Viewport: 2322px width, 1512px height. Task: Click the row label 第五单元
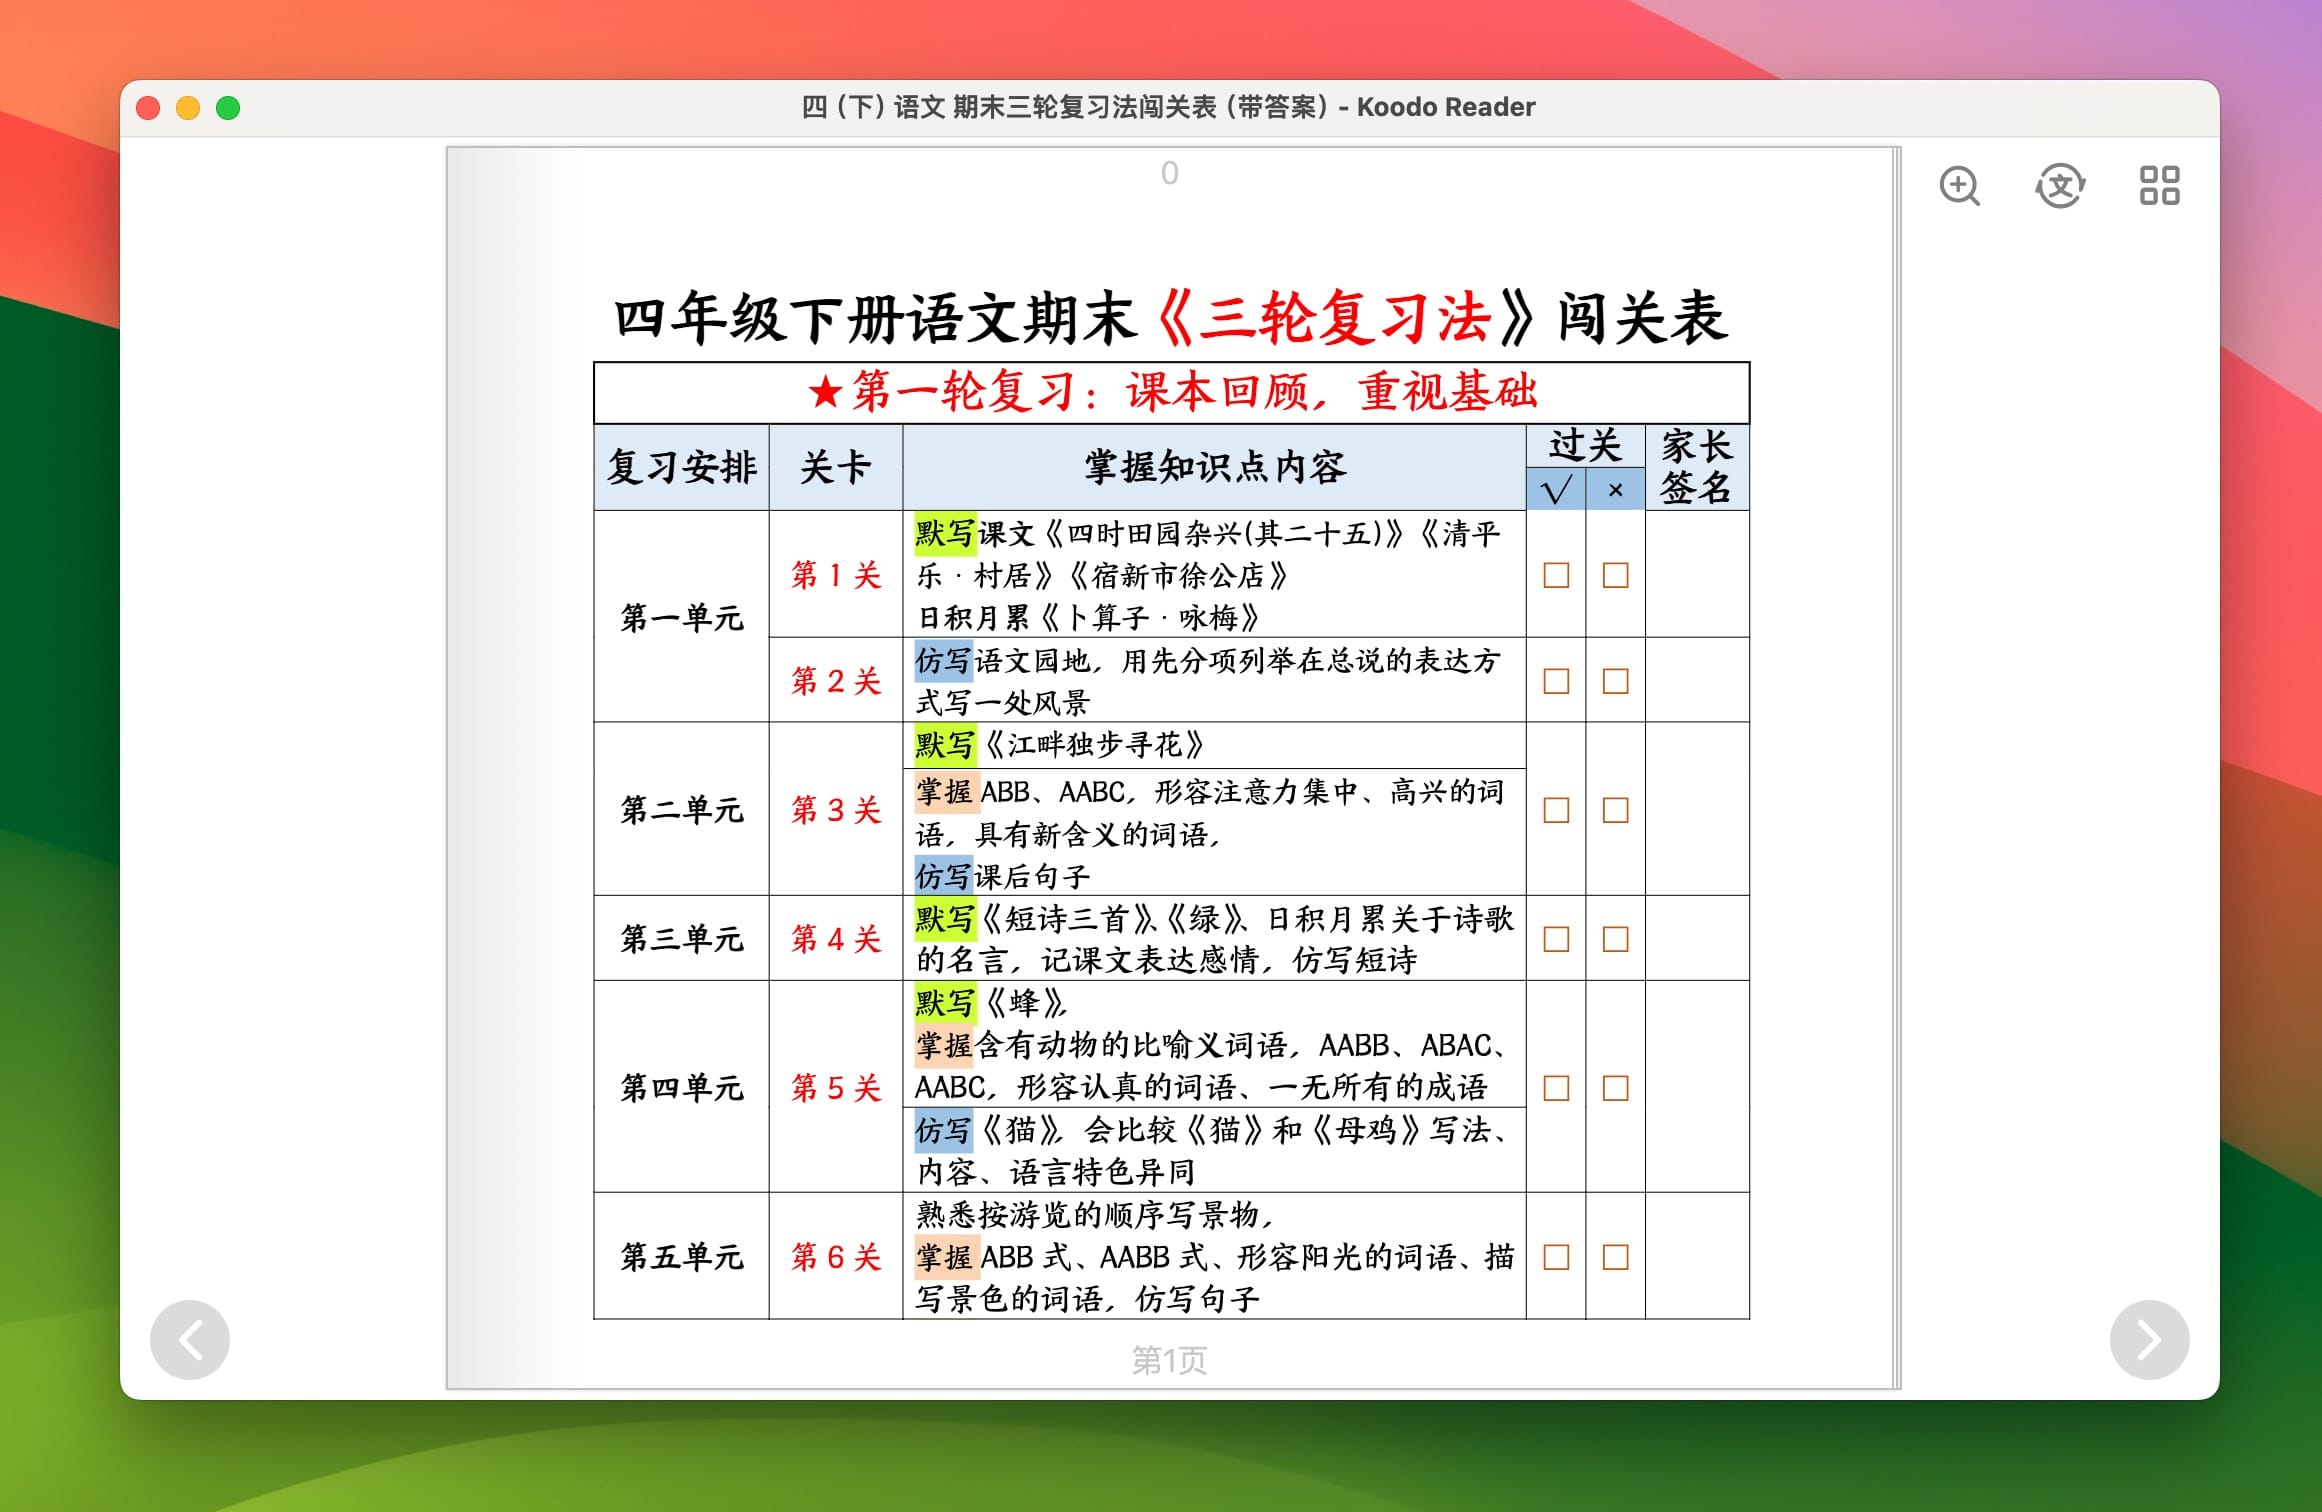pyautogui.click(x=682, y=1256)
